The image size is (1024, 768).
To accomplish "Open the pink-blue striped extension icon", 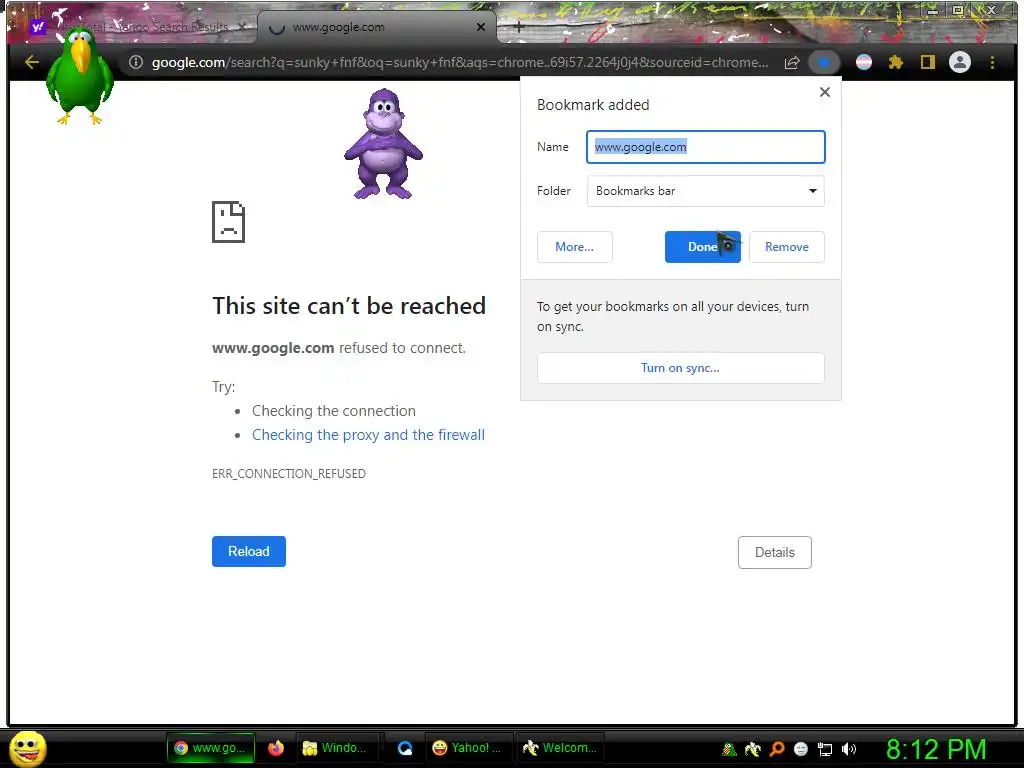I will point(863,62).
